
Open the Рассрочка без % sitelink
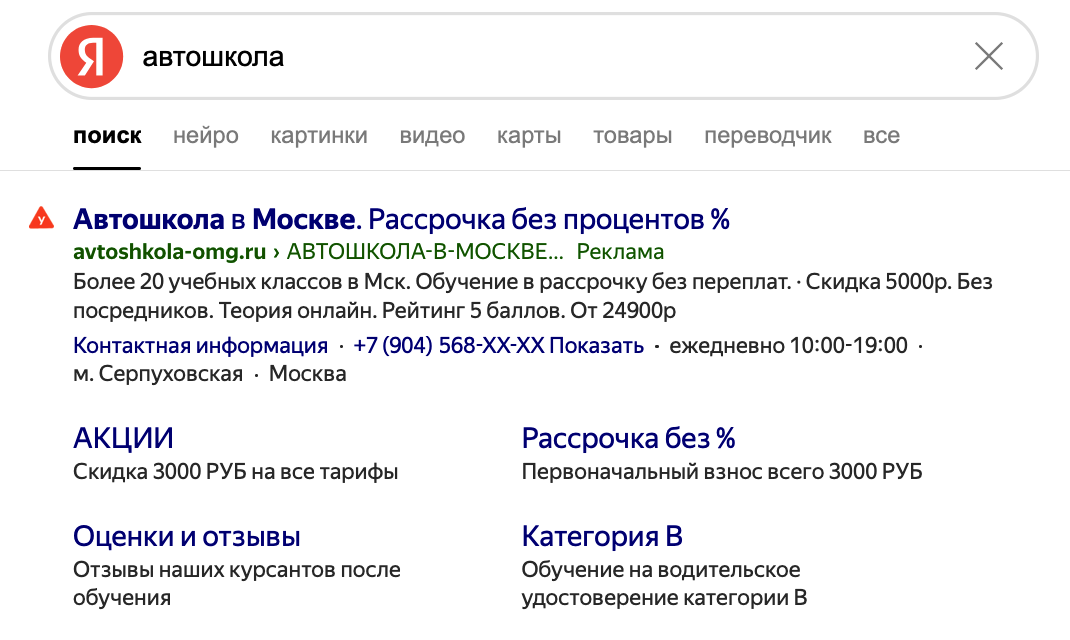628,438
